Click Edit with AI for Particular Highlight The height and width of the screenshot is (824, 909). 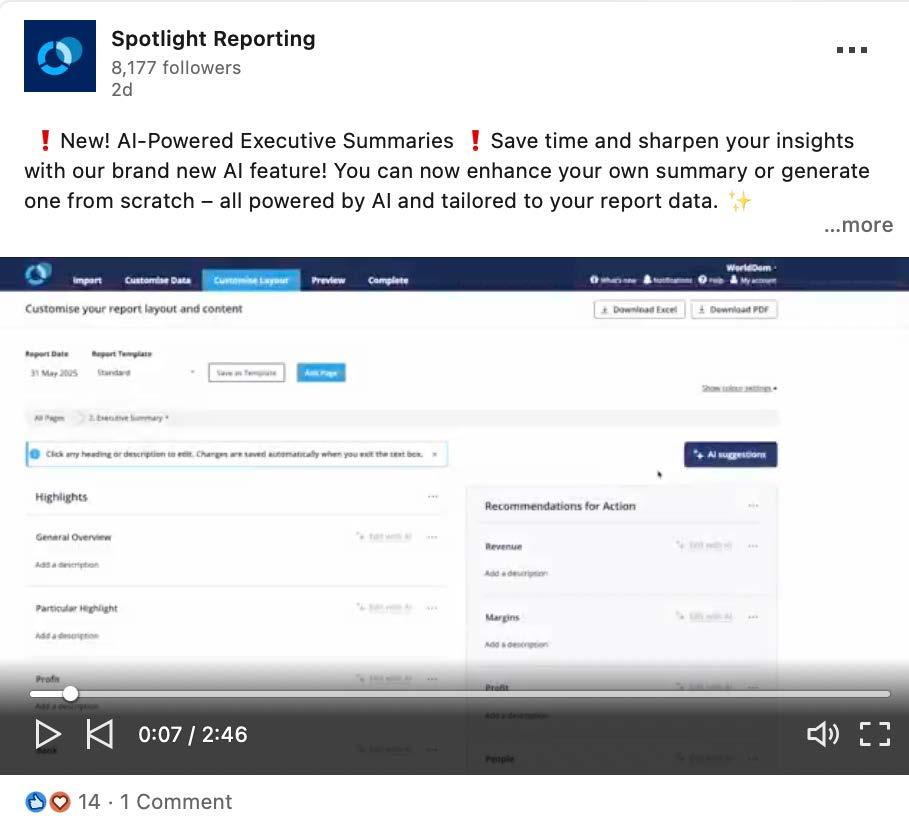[x=384, y=608]
